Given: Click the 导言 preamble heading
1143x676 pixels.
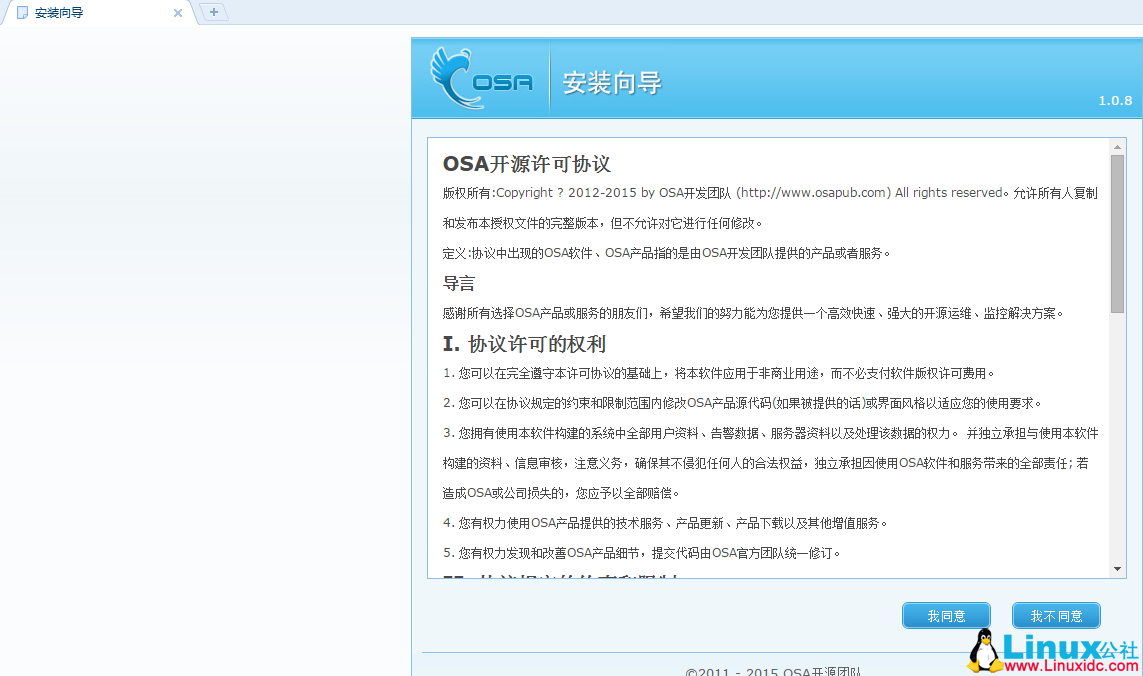Looking at the screenshot, I should (457, 283).
